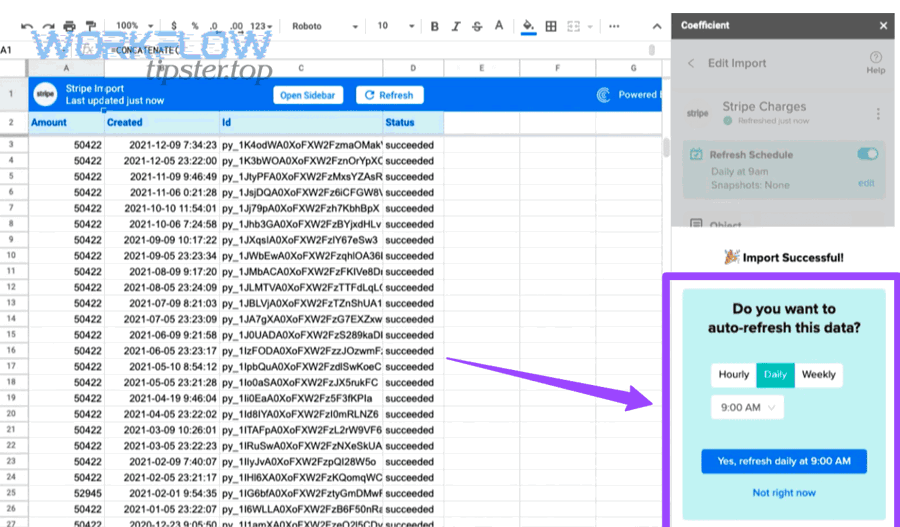Click the Stripe logo beside Stripe Charges
Screen dimensions: 900x527
[697, 113]
